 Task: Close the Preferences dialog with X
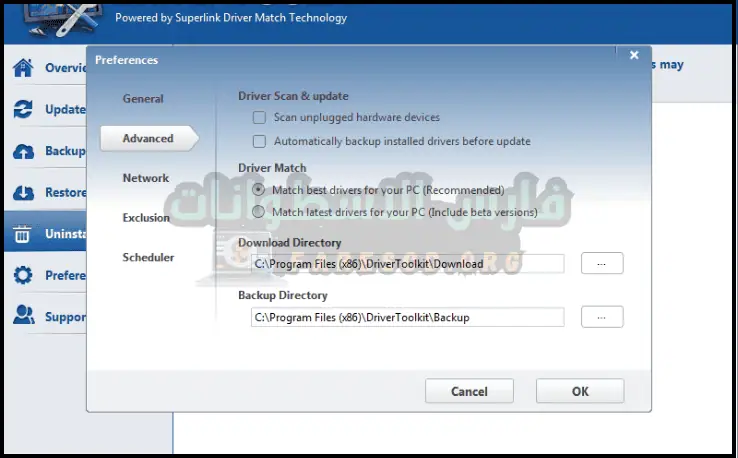(x=634, y=56)
